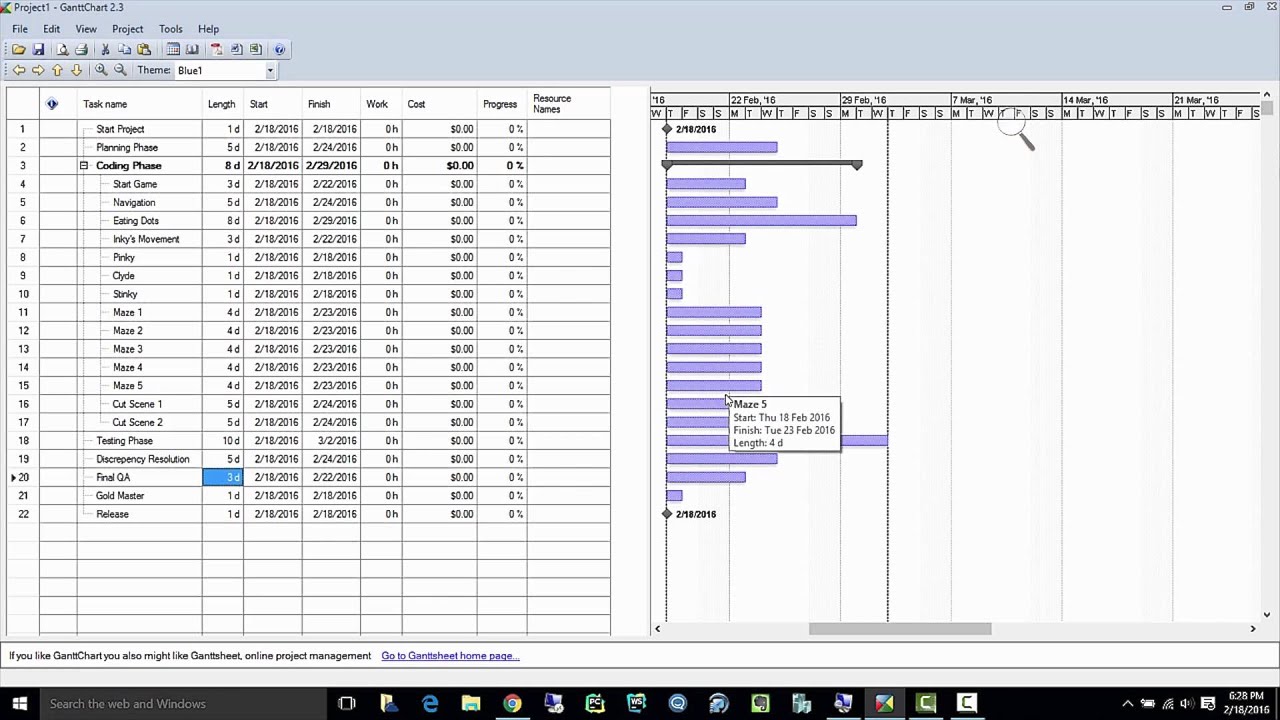Screen dimensions: 1280x720
Task: Zoom out with the magnifier minus icon
Action: tap(120, 70)
